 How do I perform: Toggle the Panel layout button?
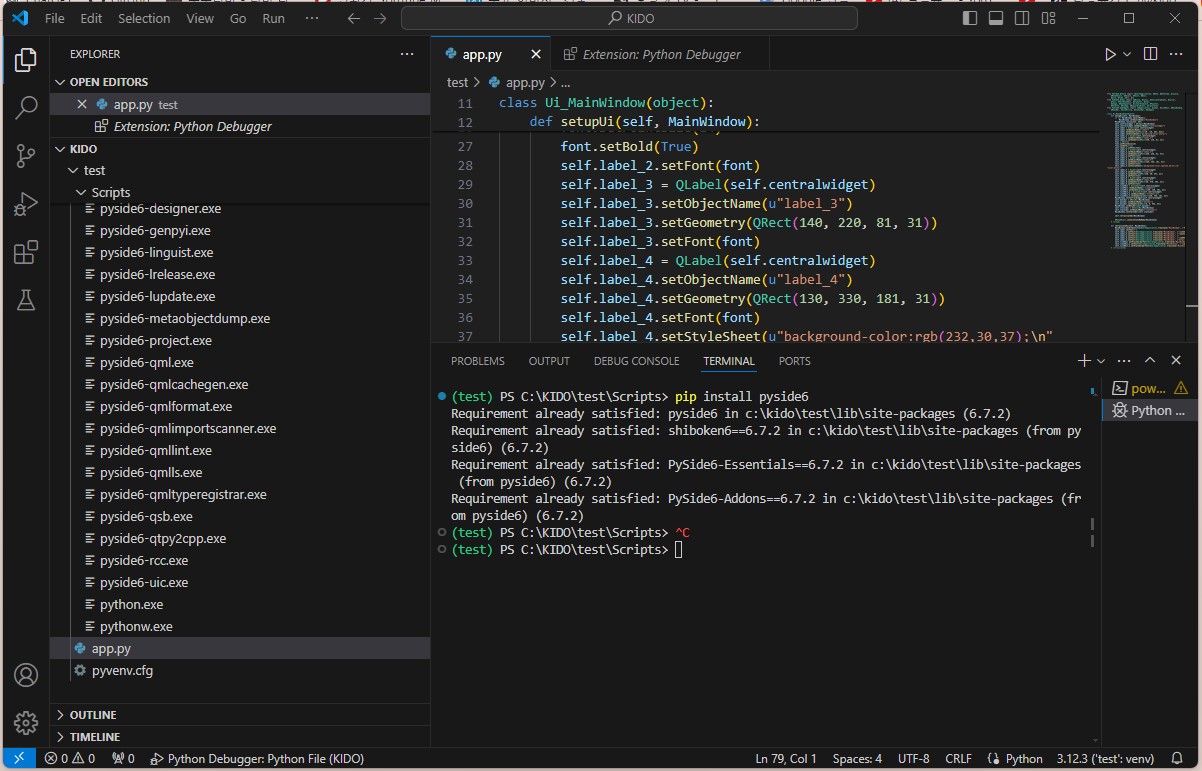[x=996, y=18]
